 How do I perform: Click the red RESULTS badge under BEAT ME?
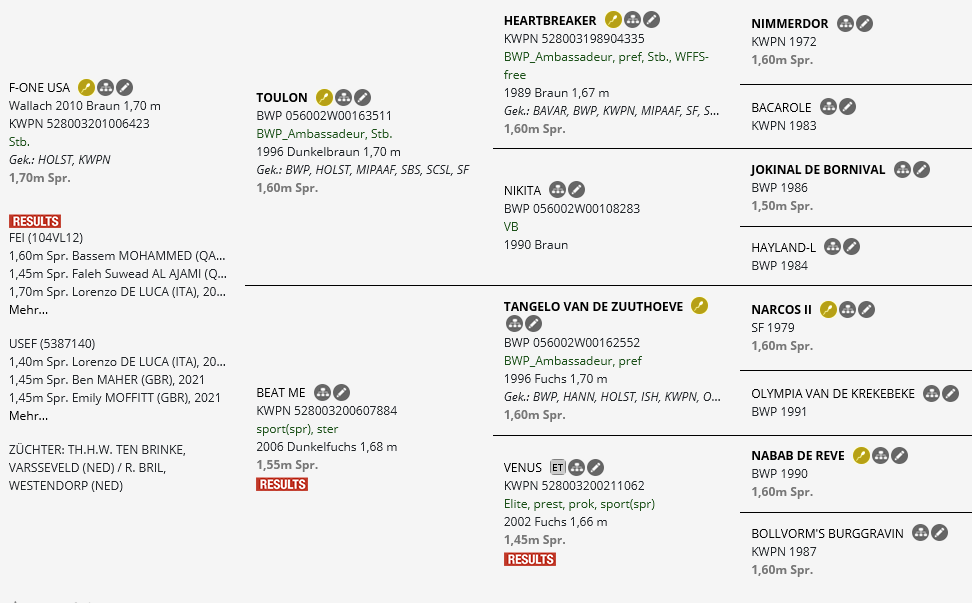point(282,484)
